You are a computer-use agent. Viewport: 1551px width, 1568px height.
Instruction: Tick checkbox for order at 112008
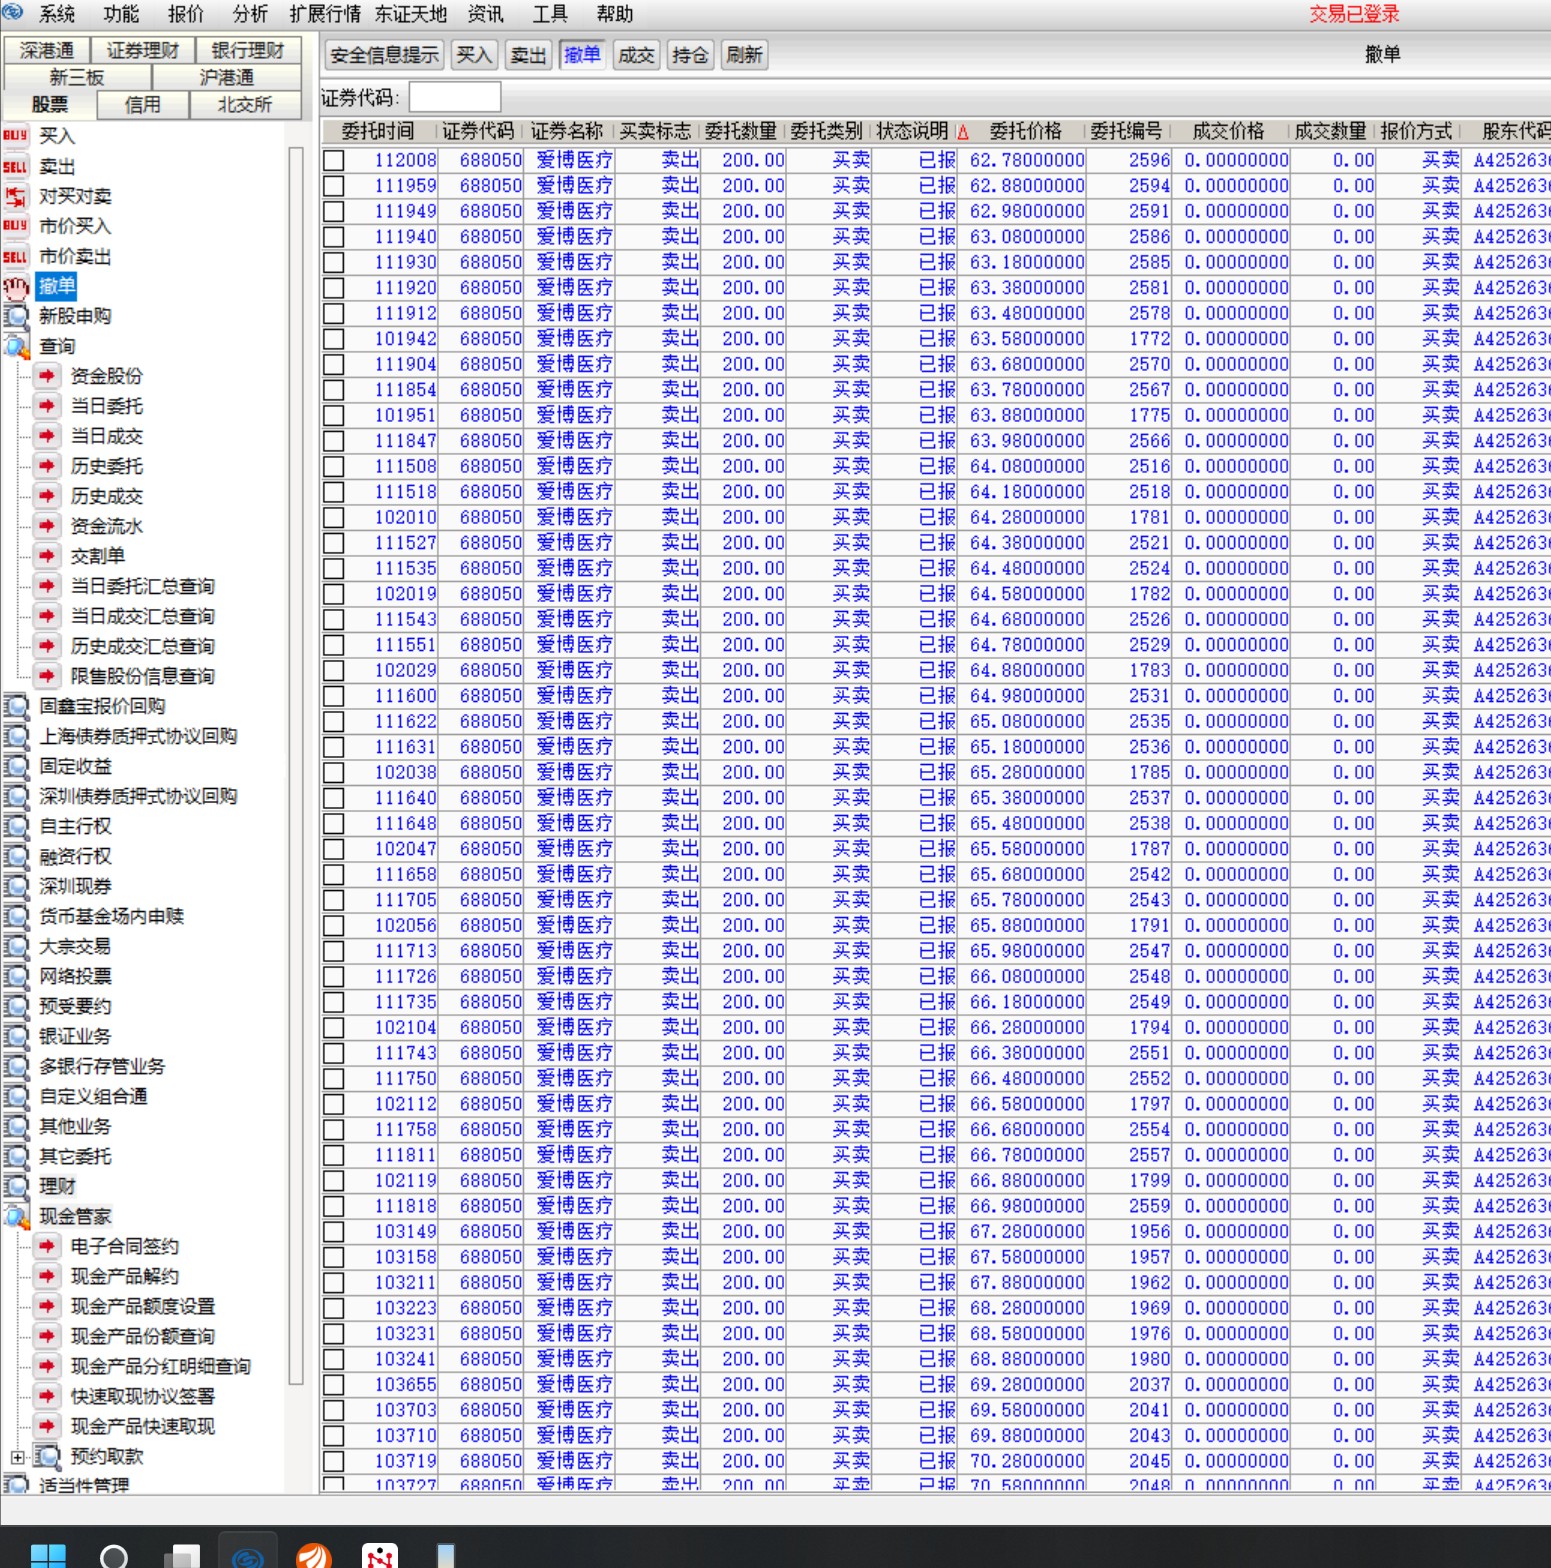(x=334, y=161)
